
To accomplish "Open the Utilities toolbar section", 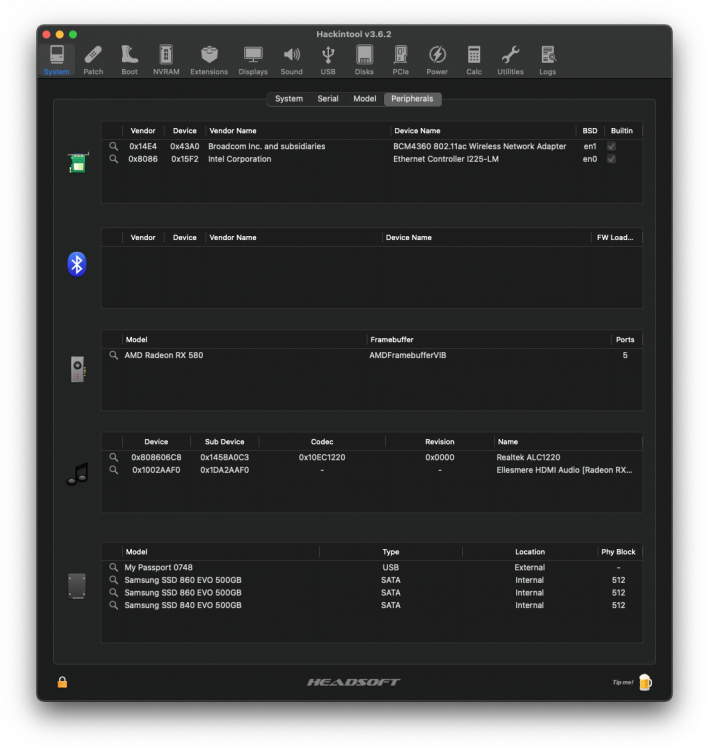I will (x=510, y=60).
